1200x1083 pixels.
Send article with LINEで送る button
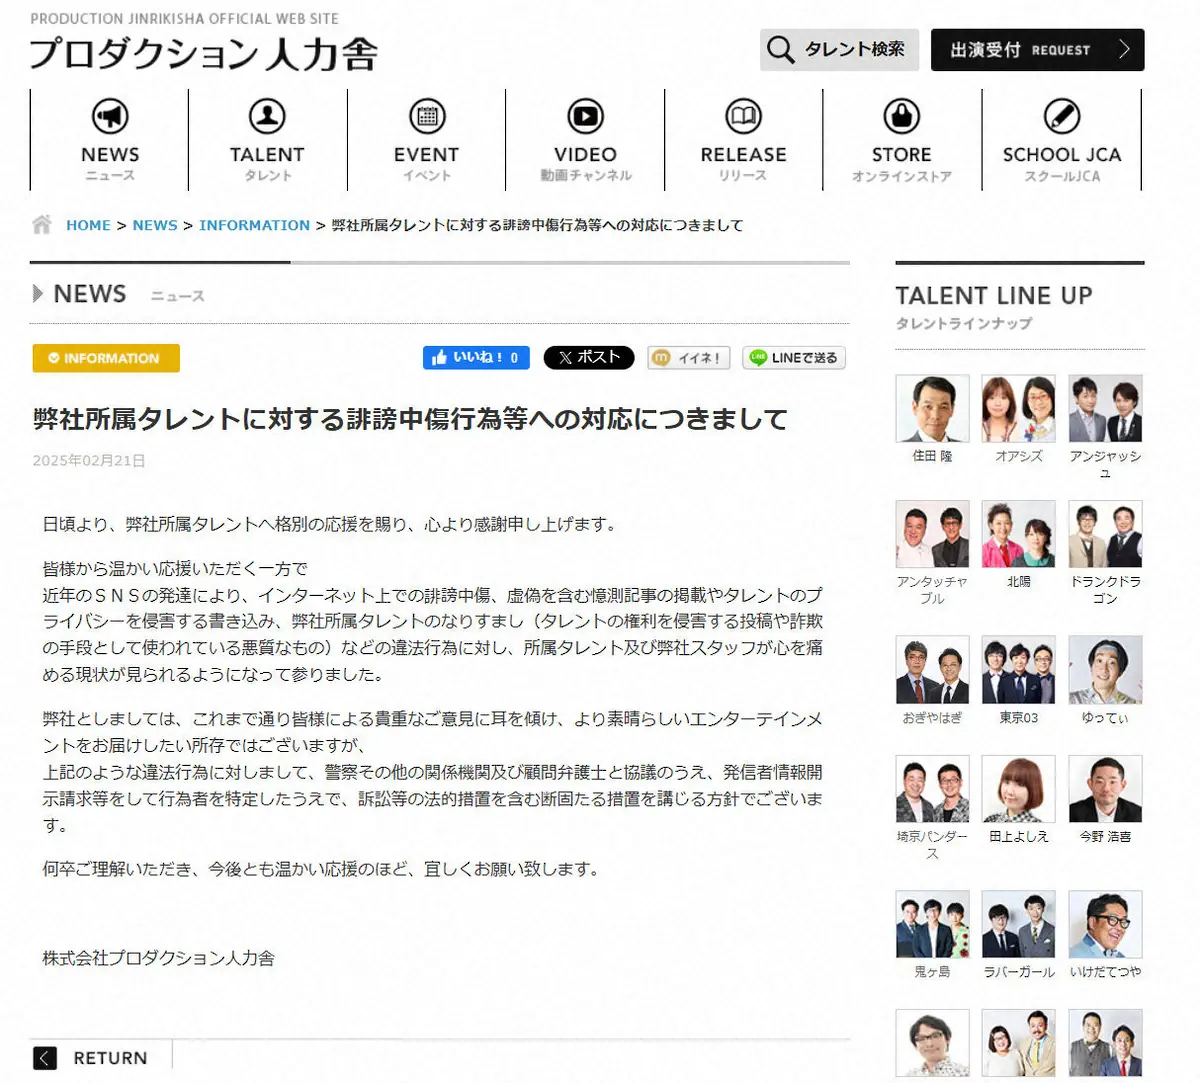[794, 358]
